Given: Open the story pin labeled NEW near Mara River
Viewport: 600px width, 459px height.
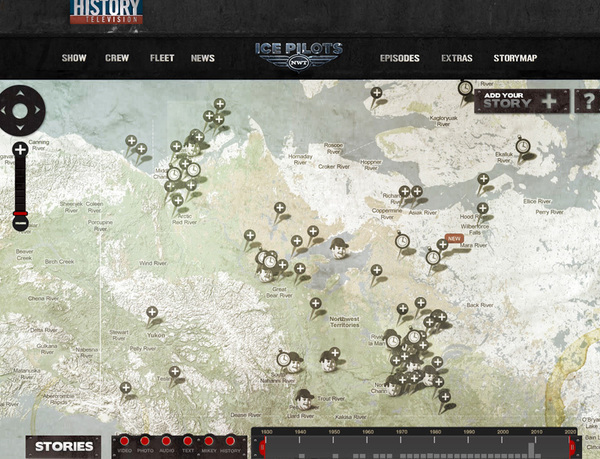Looking at the screenshot, I should [x=442, y=244].
